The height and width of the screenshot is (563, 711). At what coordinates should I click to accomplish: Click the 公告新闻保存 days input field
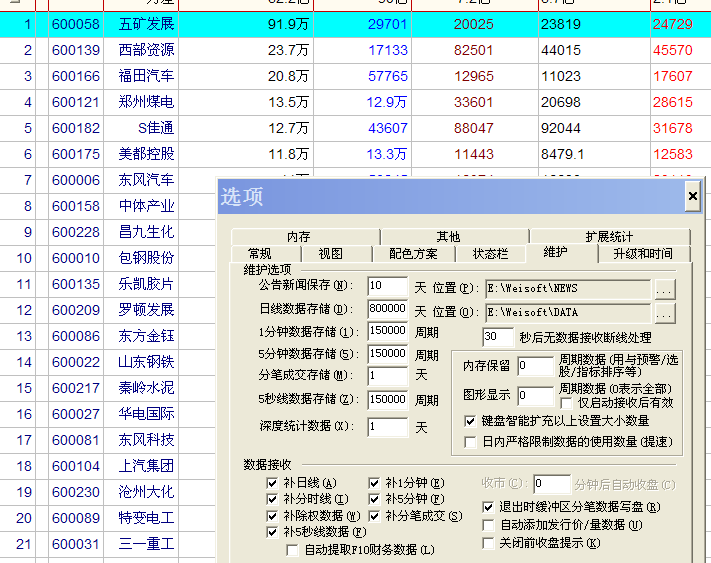[388, 286]
